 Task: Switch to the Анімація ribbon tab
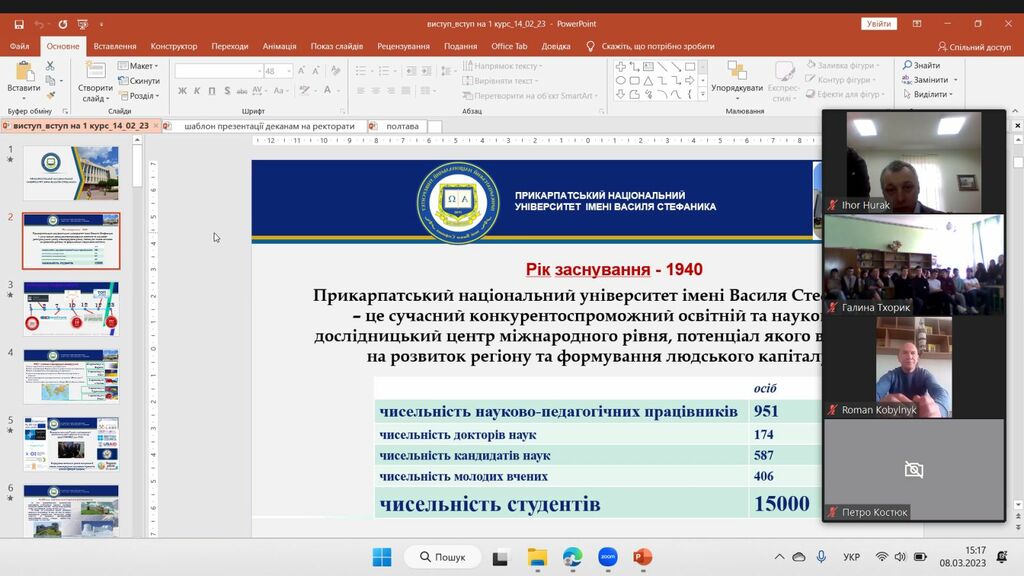coord(279,46)
